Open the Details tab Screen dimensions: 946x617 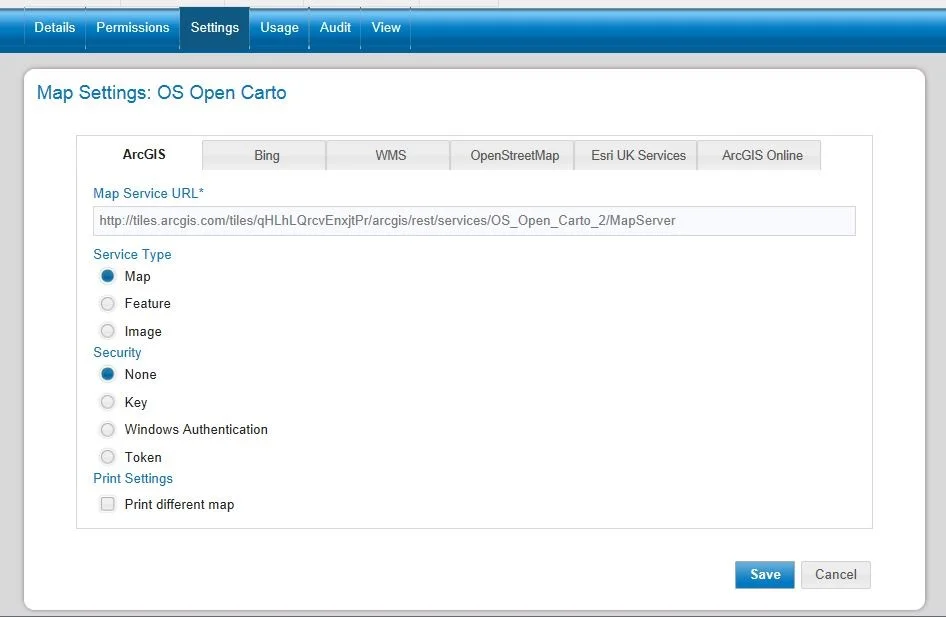click(x=55, y=28)
